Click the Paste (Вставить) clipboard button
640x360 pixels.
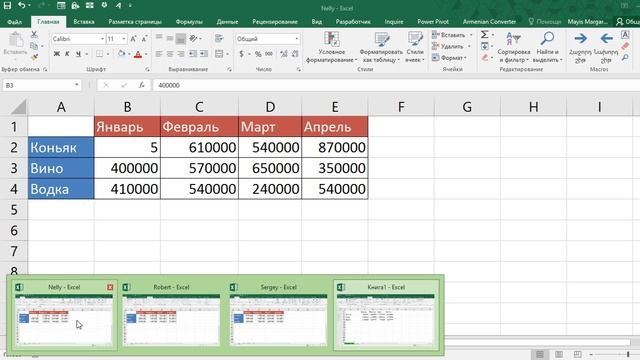click(15, 44)
